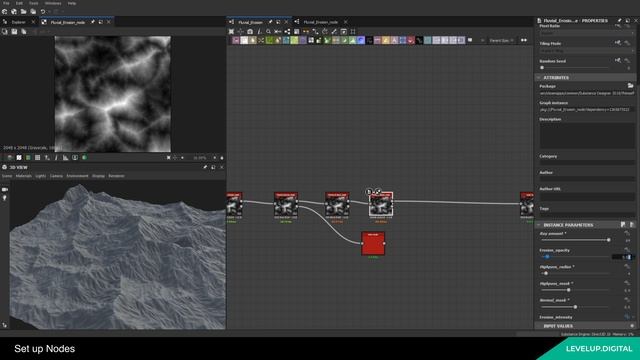The height and width of the screenshot is (360, 640).
Task: Toggle the histogram icon in 2D view toolbar
Action: [65, 158]
